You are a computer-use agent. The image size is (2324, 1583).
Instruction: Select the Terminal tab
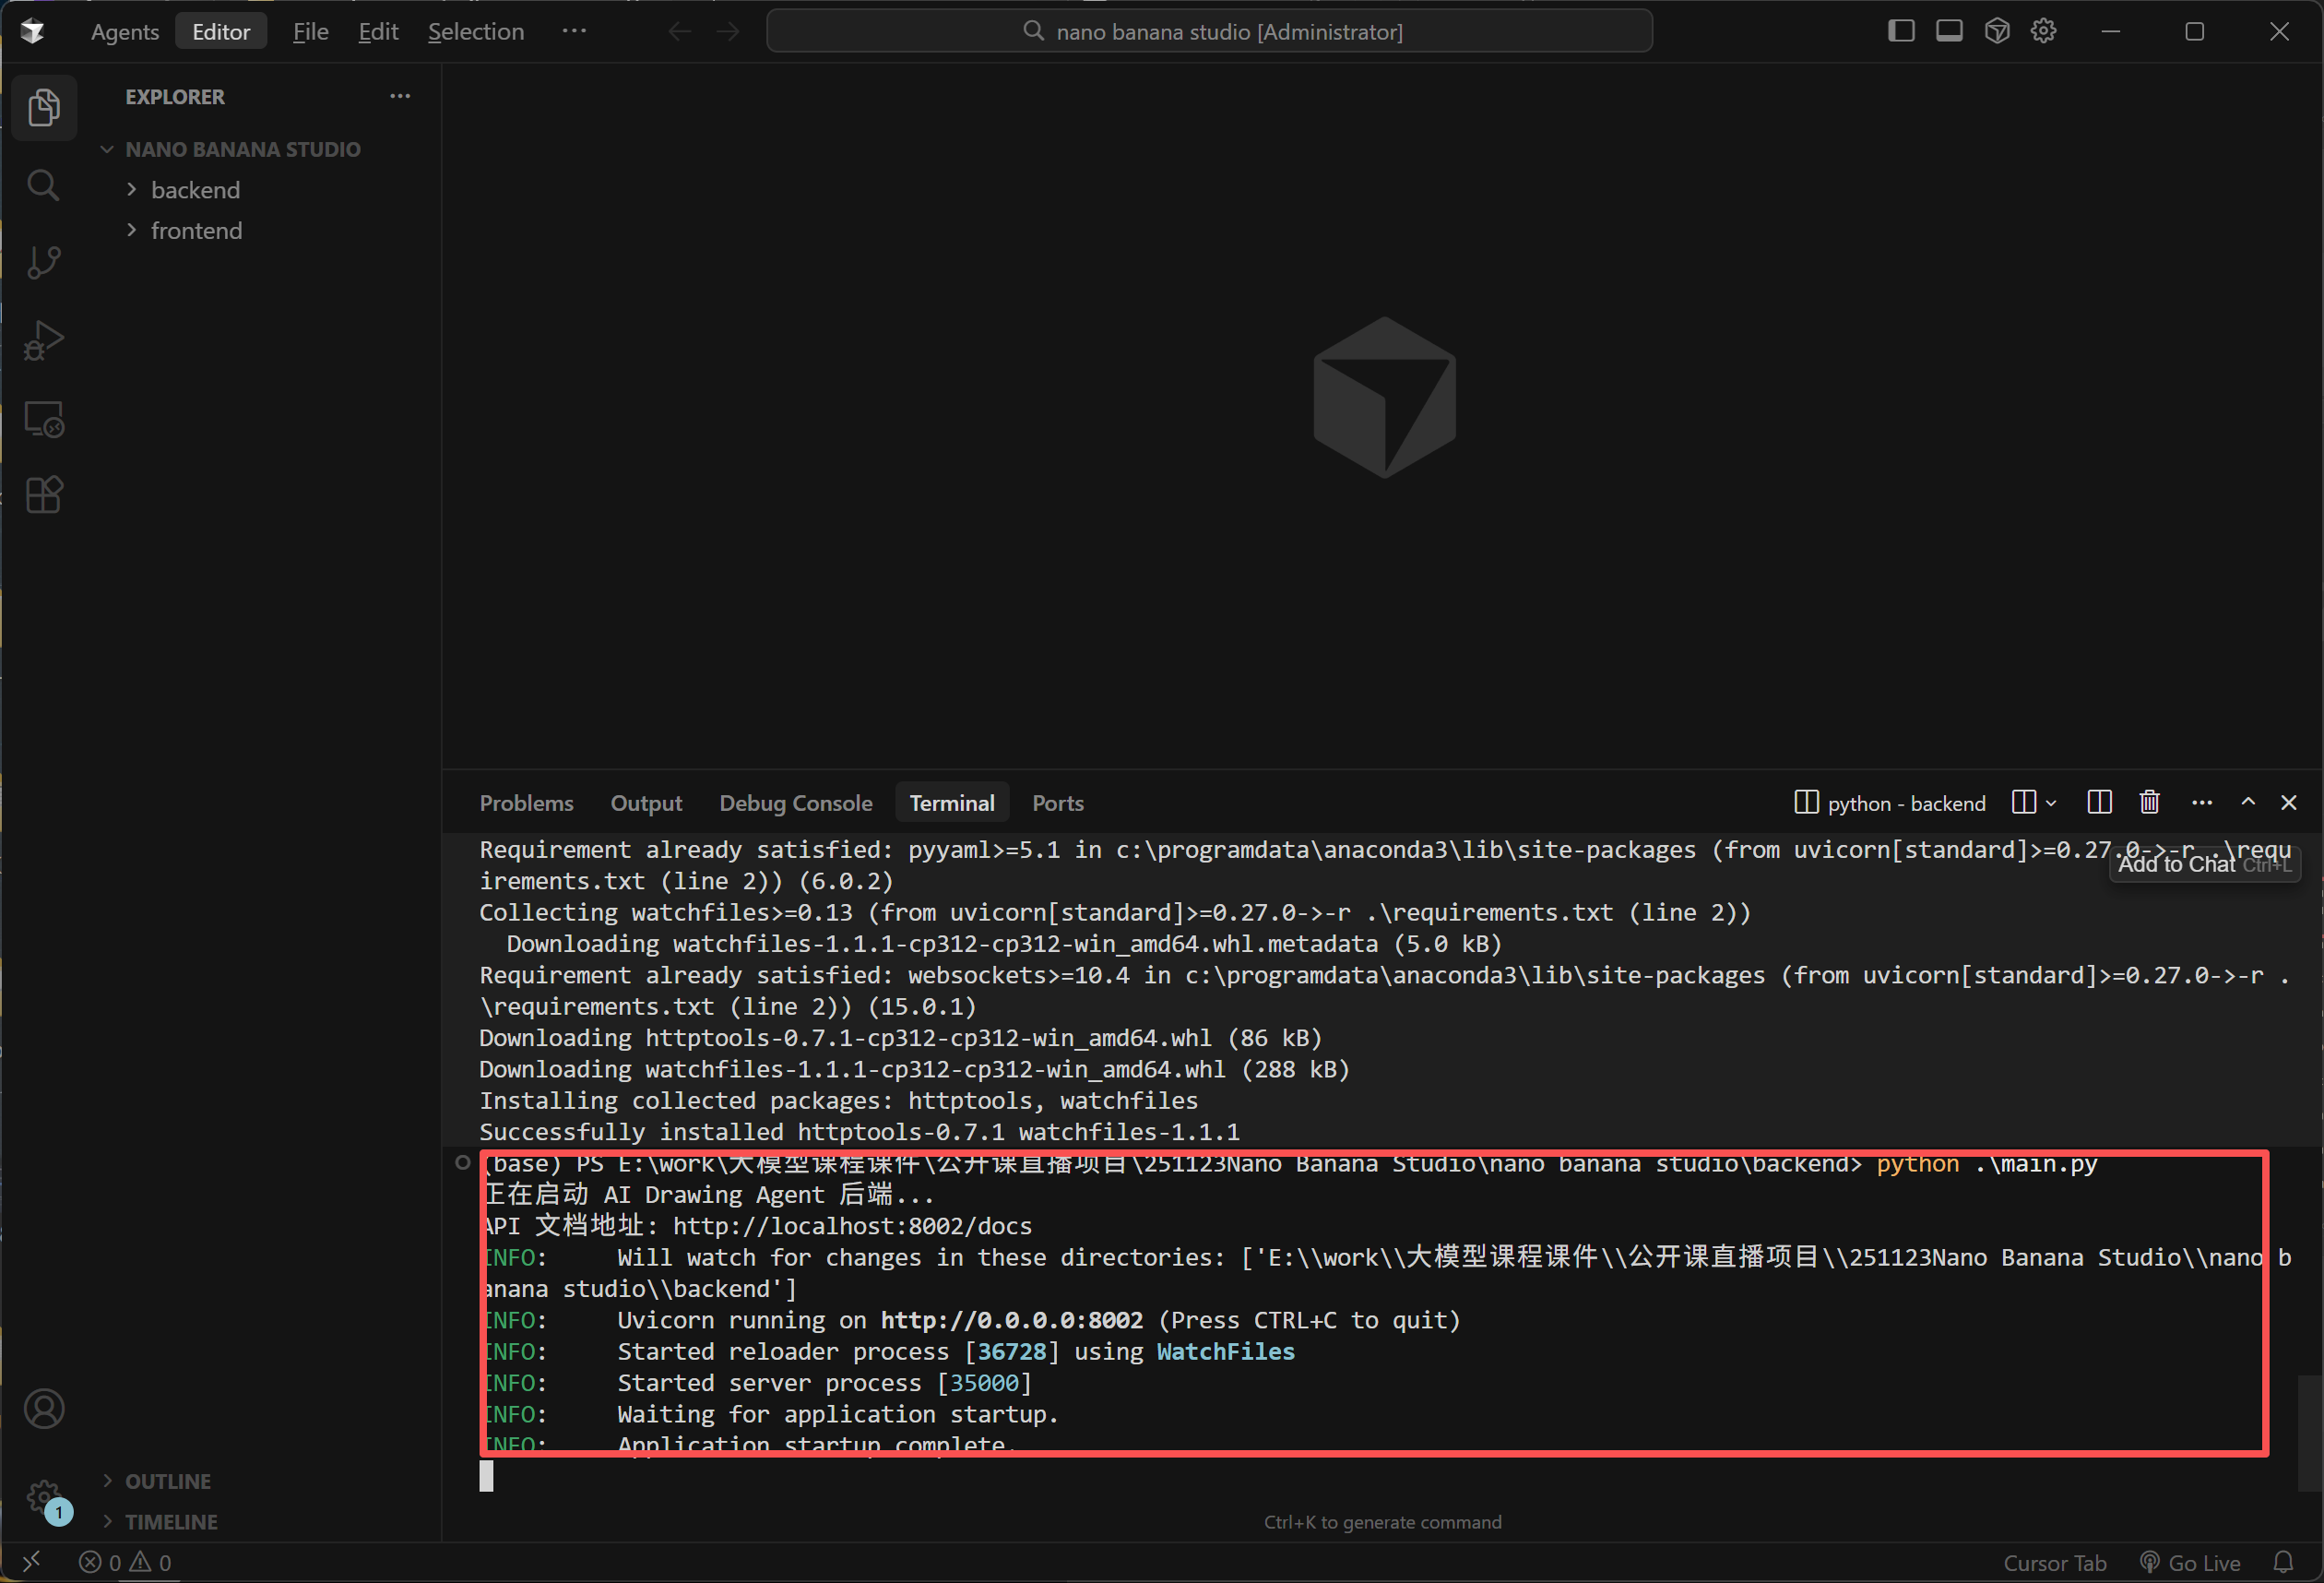click(952, 802)
